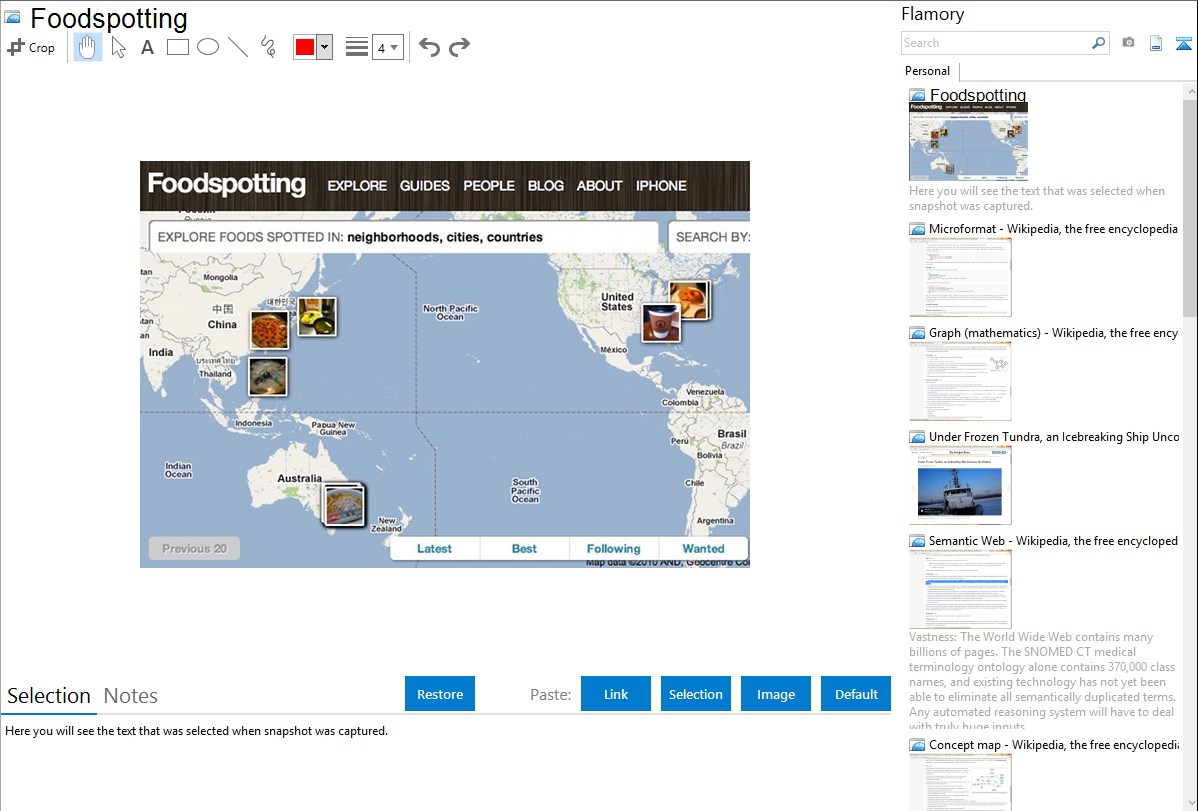The height and width of the screenshot is (811, 1198).
Task: Click the pizza photo near China
Action: coord(270,330)
